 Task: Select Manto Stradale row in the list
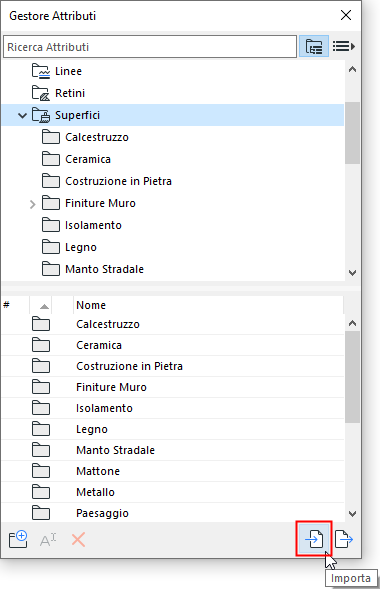pyautogui.click(x=173, y=450)
